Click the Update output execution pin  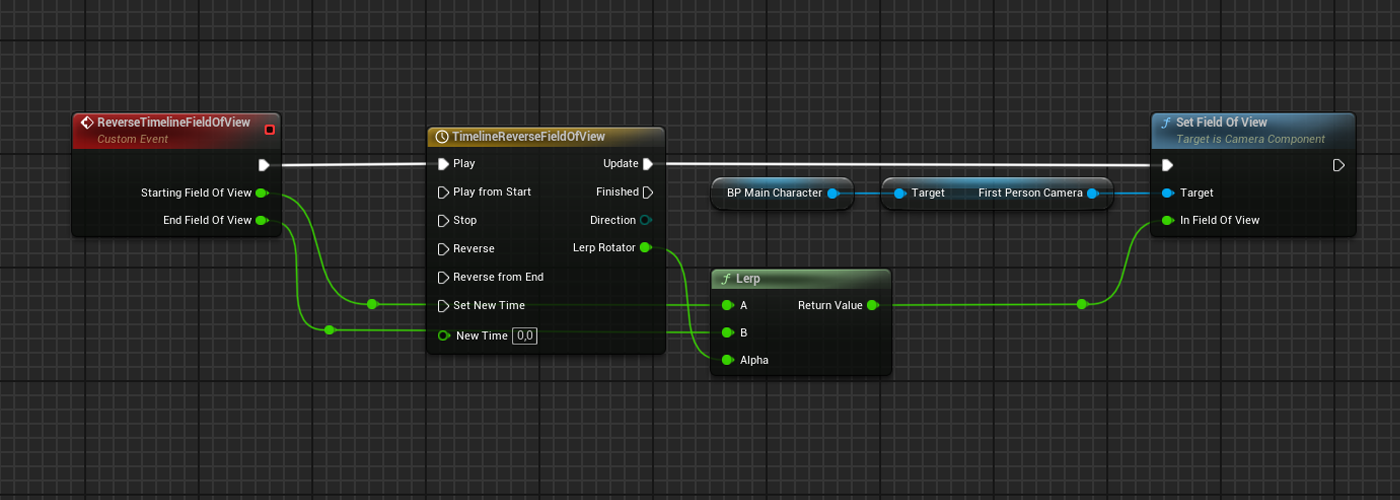(648, 164)
